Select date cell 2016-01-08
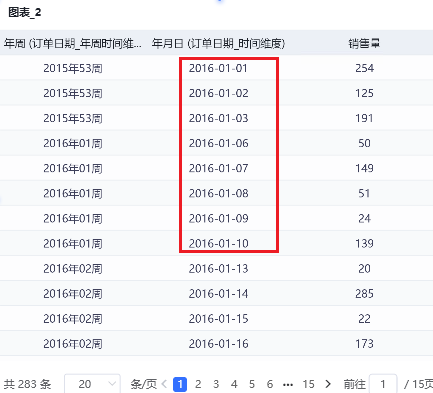The image size is (433, 393). pyautogui.click(x=218, y=193)
